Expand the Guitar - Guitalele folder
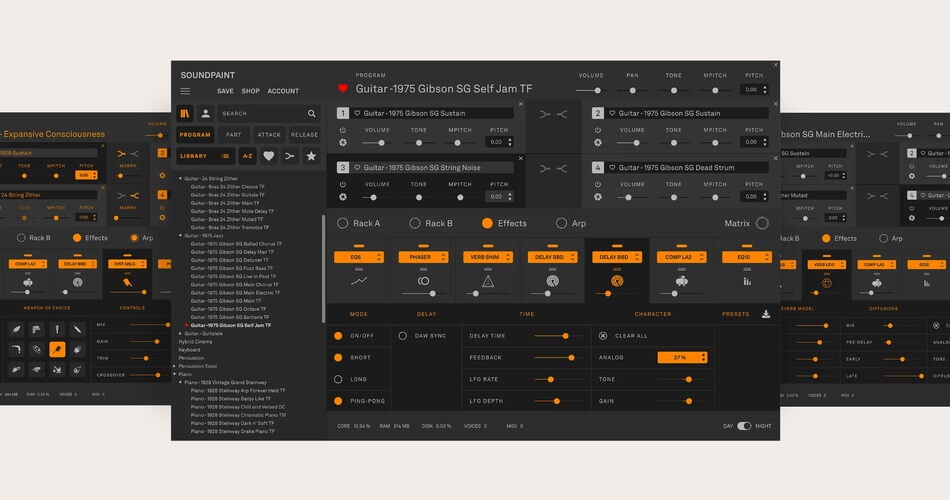The width and height of the screenshot is (950, 500). [x=180, y=334]
